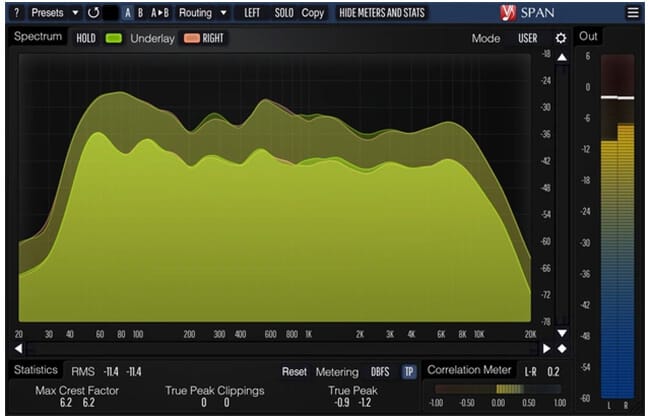Click the 20K frequency axis label
The image size is (650, 418).
point(530,334)
